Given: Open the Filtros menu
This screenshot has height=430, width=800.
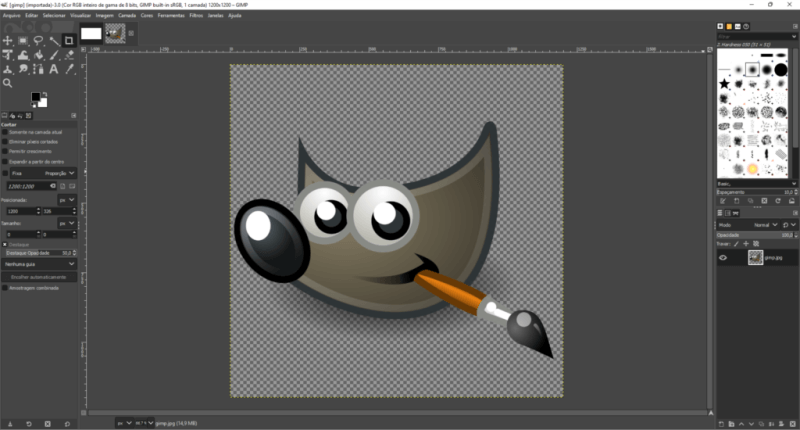Looking at the screenshot, I should (x=196, y=16).
